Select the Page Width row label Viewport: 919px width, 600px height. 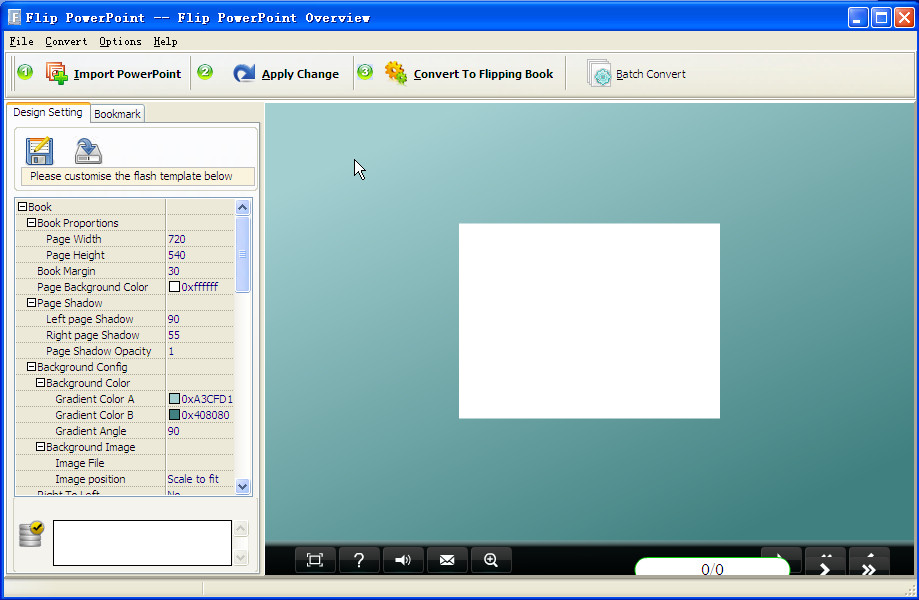point(74,239)
